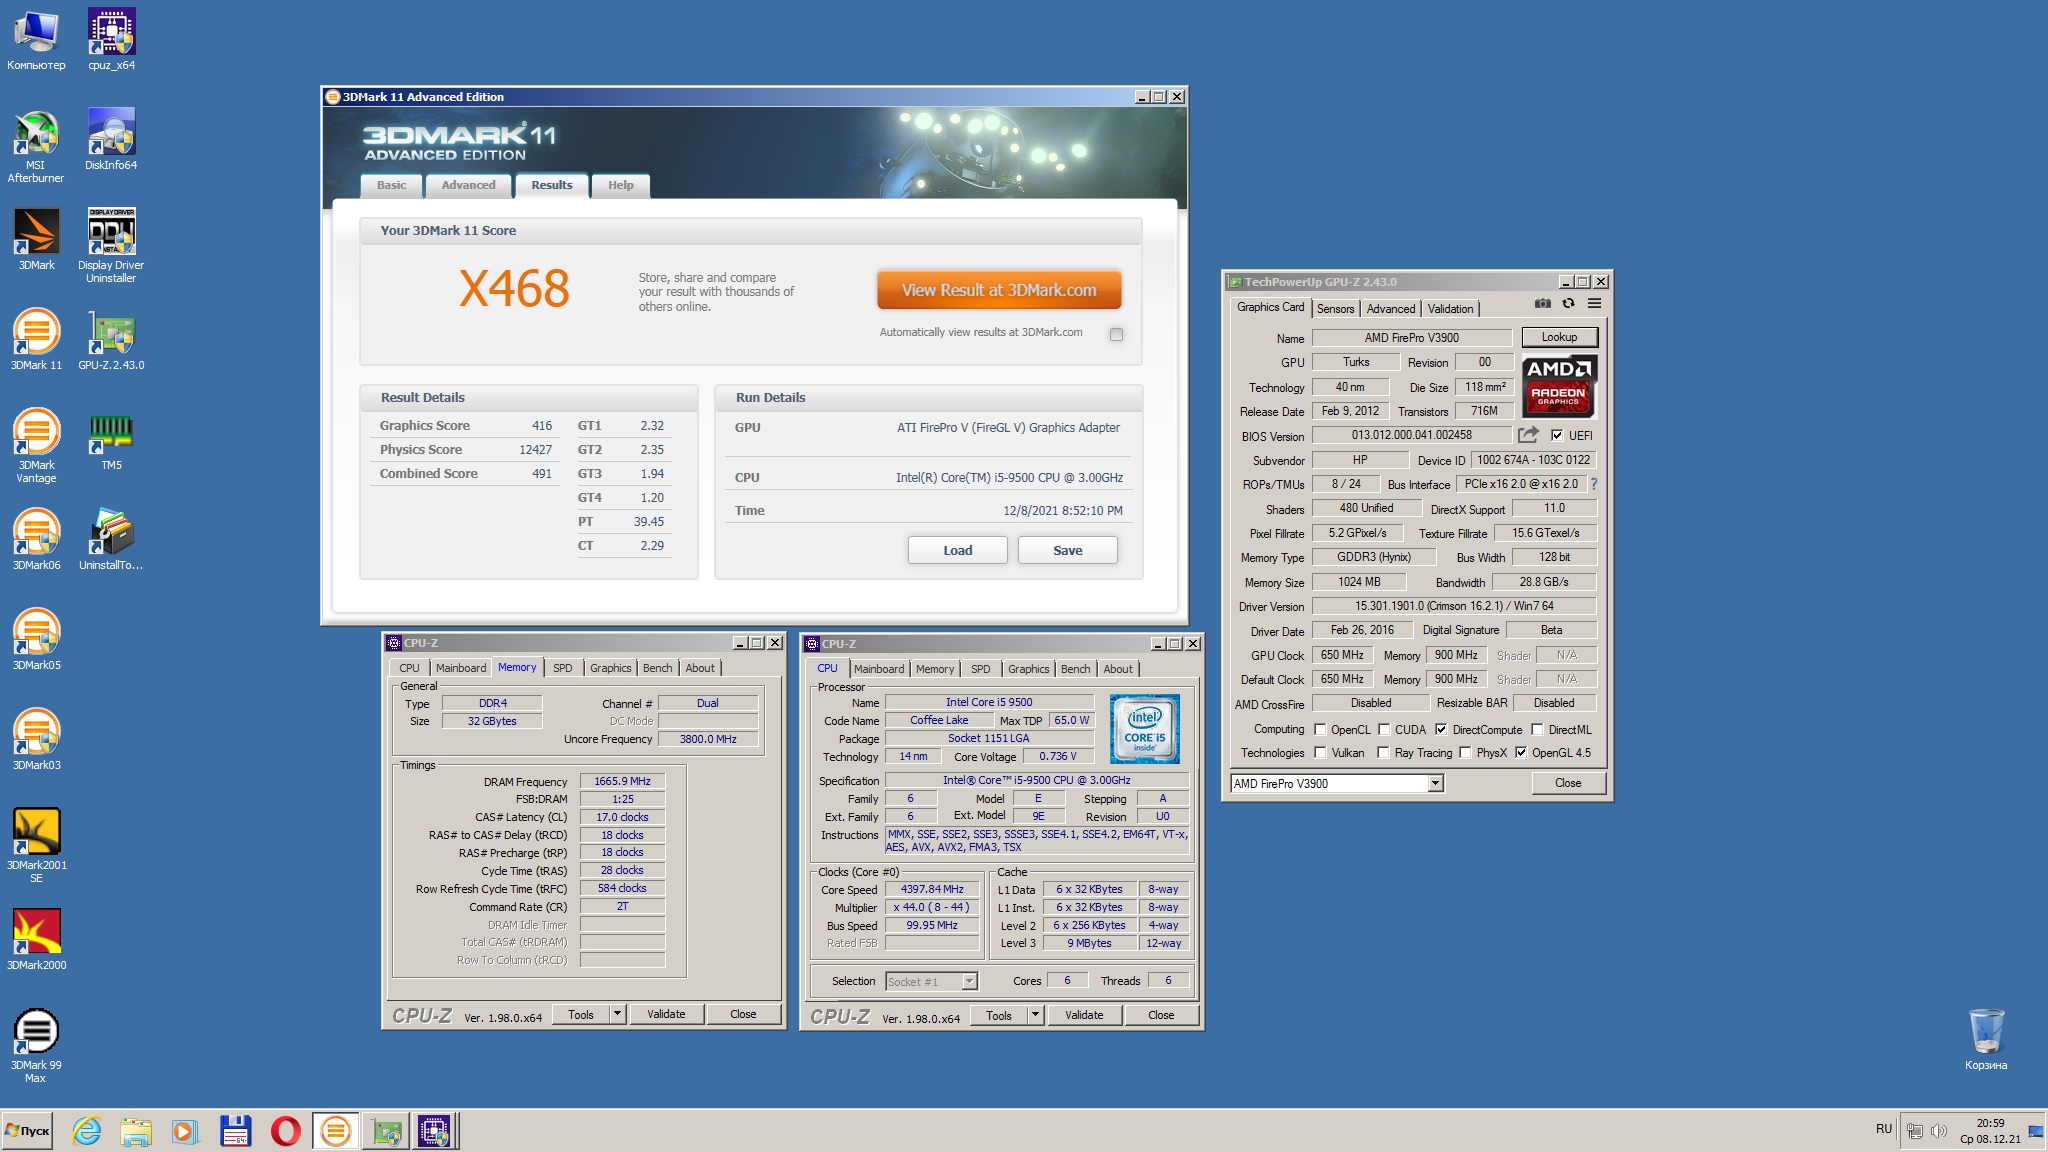The height and width of the screenshot is (1152, 2048).
Task: Click Validate in the CPU-Z Memory window
Action: click(x=666, y=1014)
